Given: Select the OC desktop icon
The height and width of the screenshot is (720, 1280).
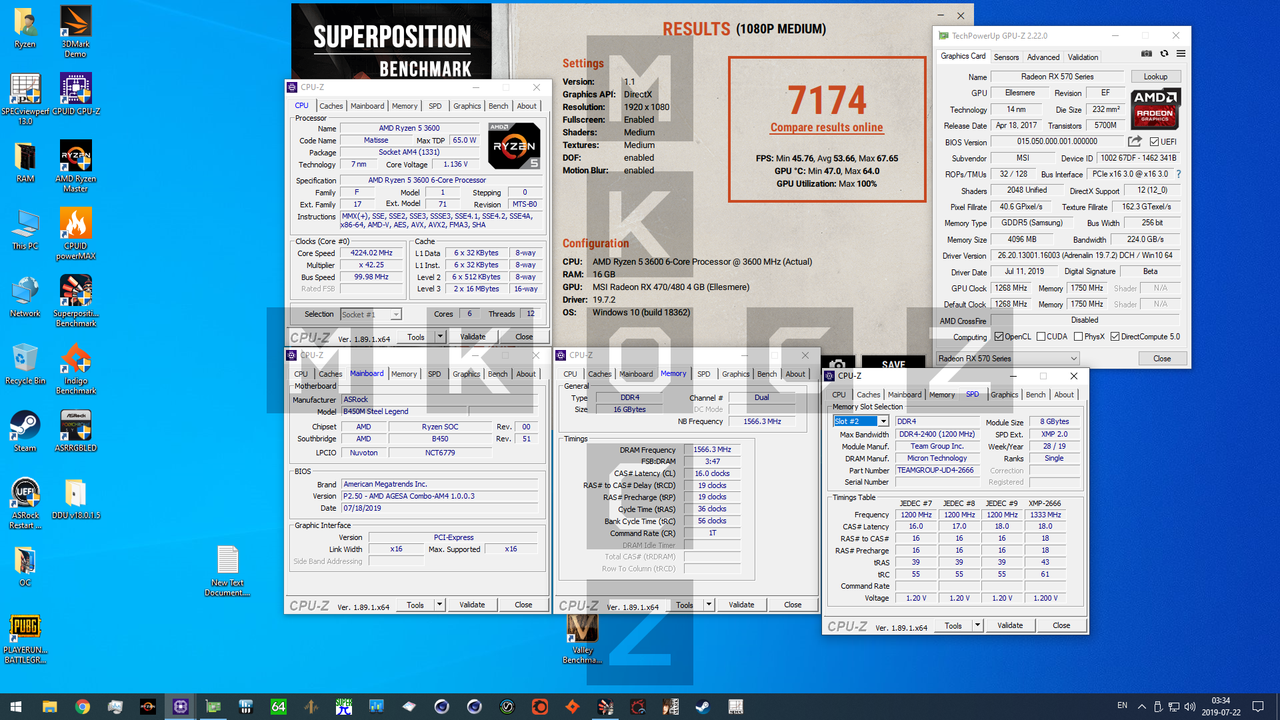Looking at the screenshot, I should click(x=25, y=566).
